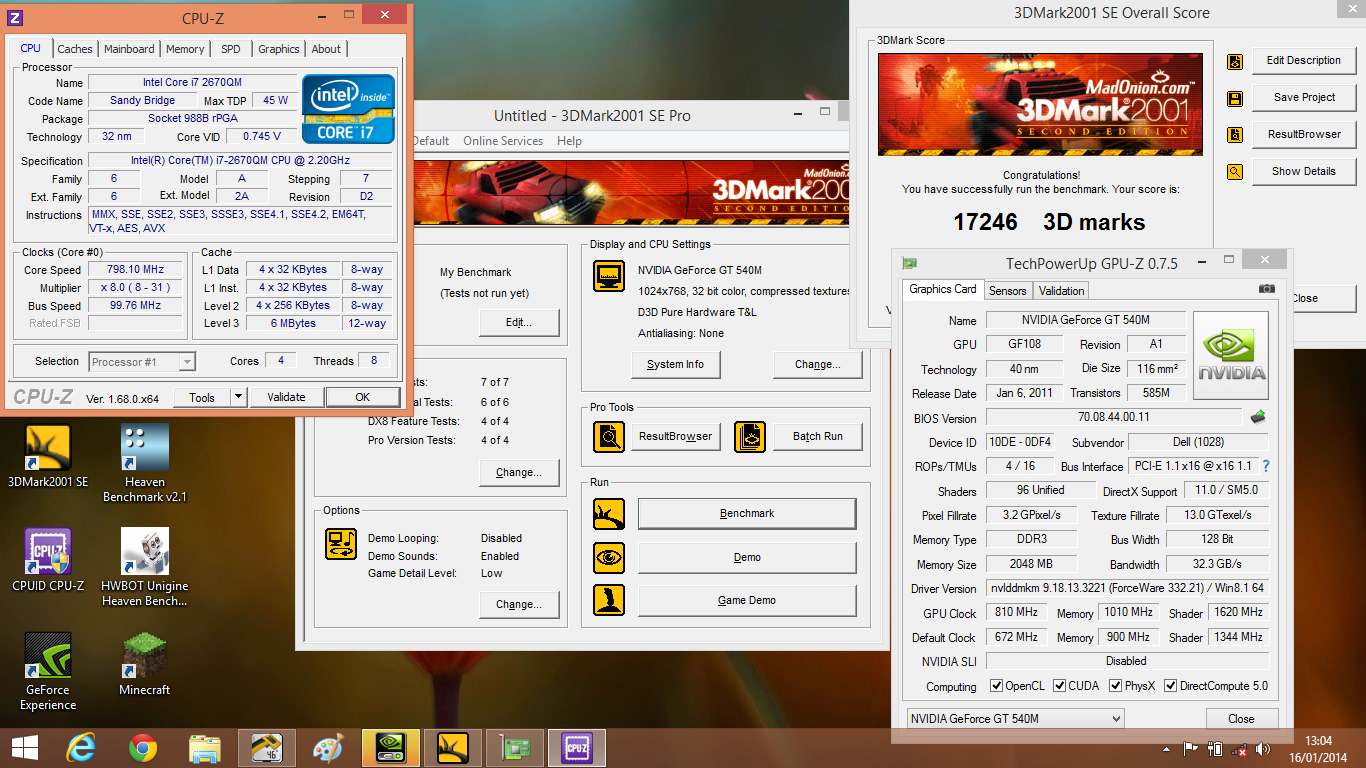
Task: Click Edit button under My Benchmark
Action: (518, 322)
